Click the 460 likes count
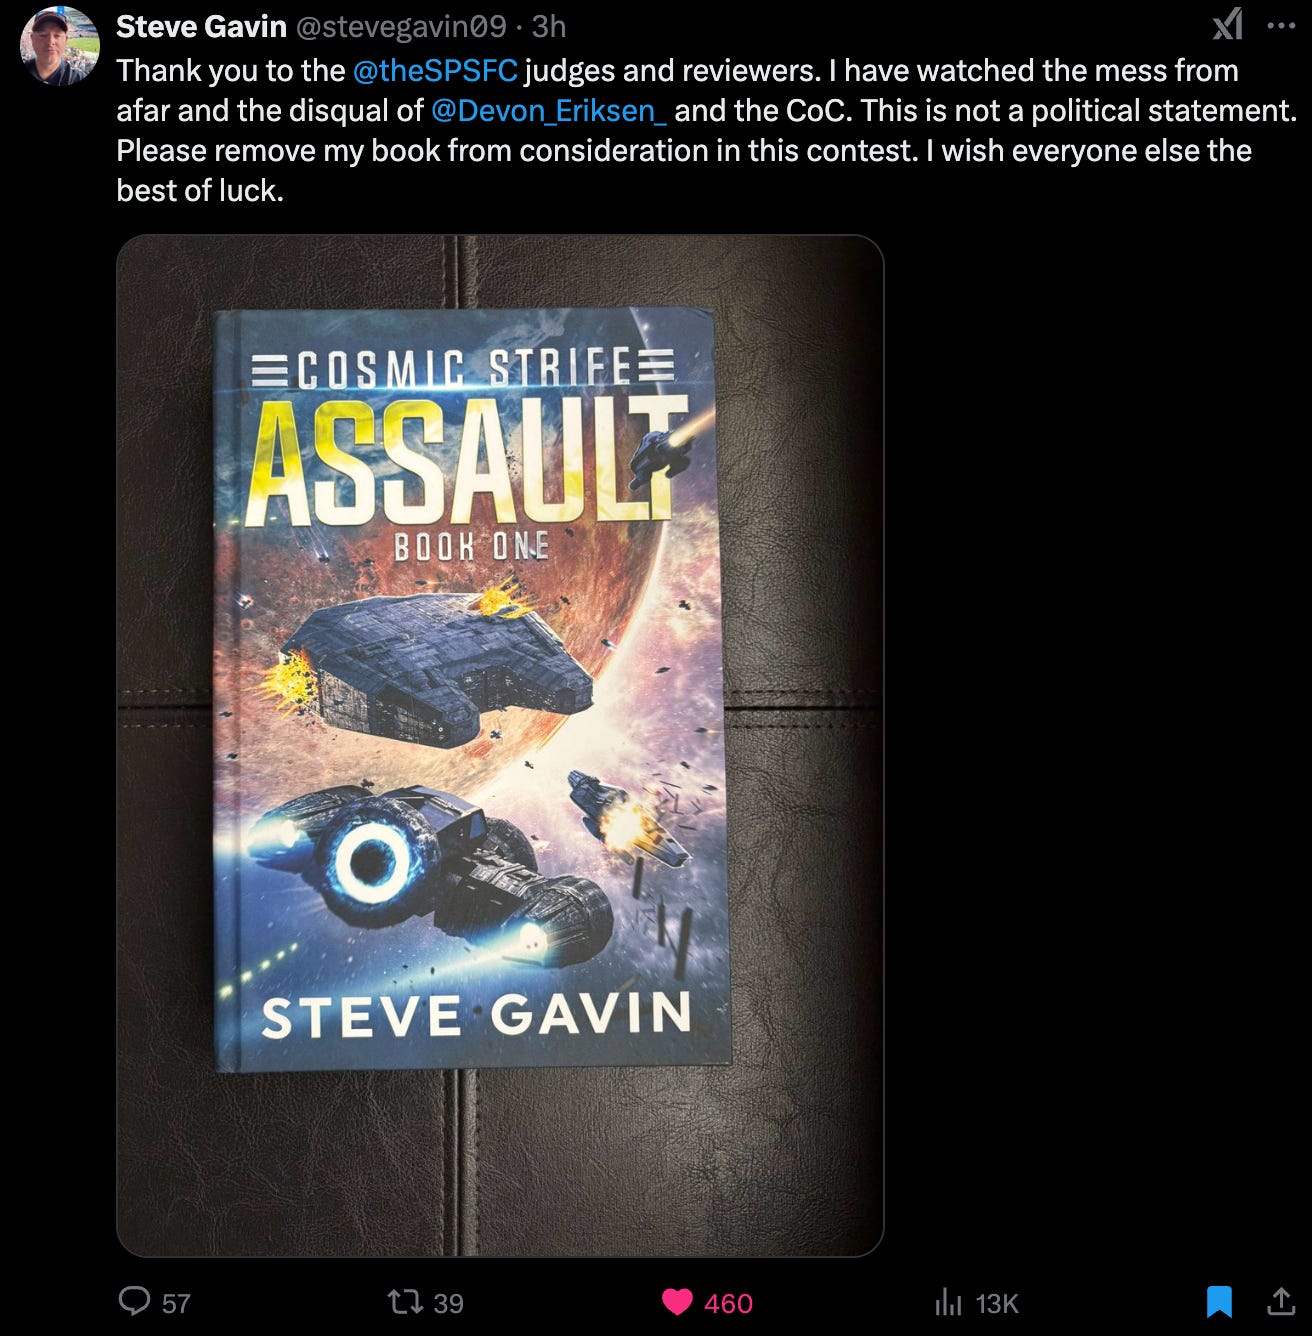 [728, 1303]
